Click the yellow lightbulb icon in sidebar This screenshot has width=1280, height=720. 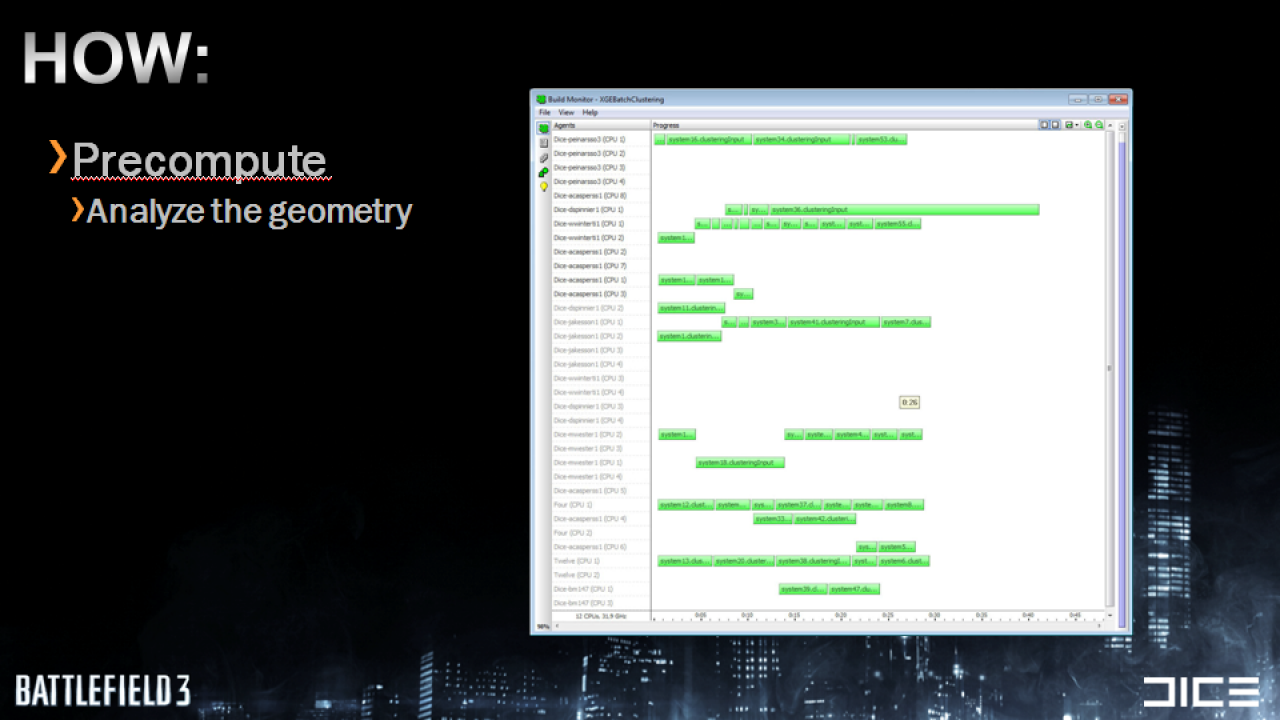[543, 187]
